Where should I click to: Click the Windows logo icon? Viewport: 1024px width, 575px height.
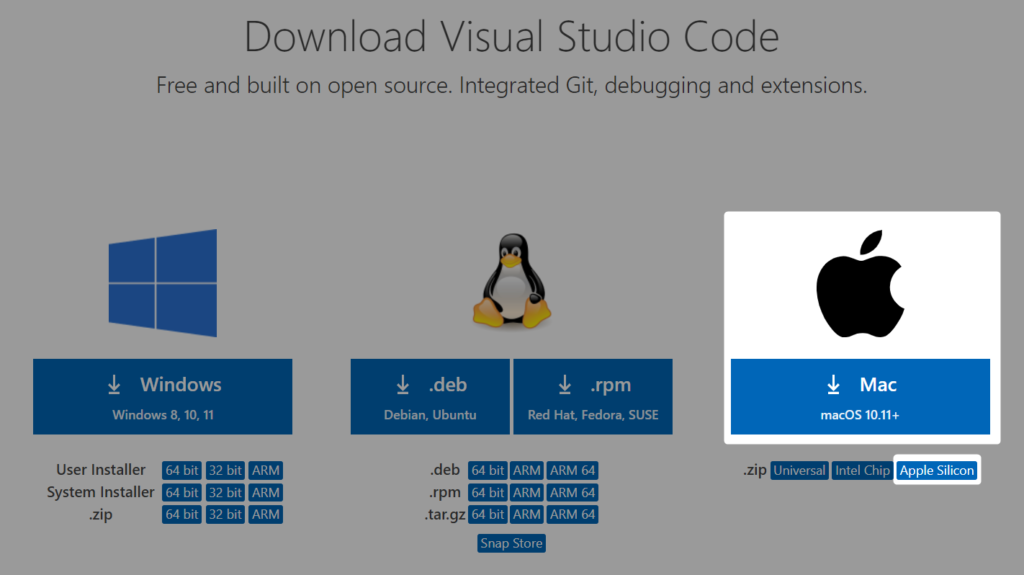(163, 283)
